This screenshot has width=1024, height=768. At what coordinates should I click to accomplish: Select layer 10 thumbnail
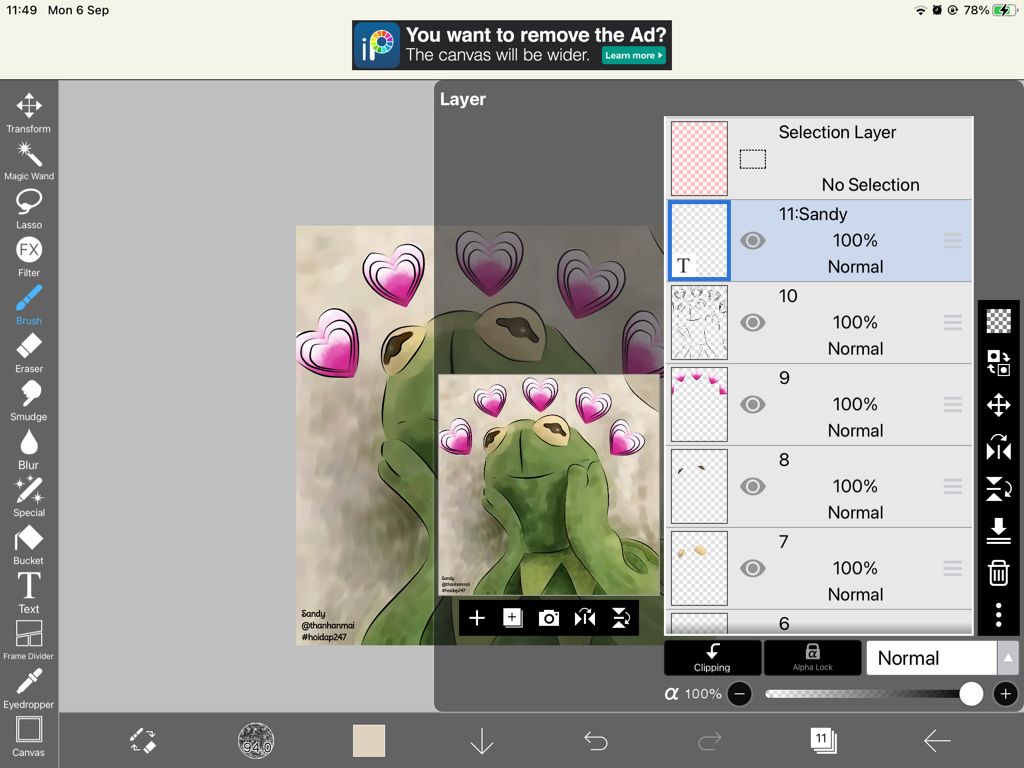tap(699, 323)
